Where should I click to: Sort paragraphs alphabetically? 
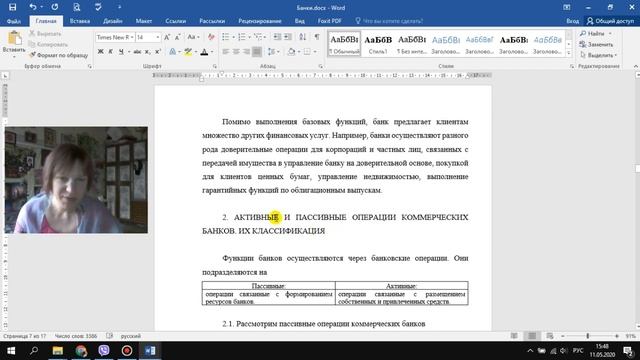pos(302,37)
